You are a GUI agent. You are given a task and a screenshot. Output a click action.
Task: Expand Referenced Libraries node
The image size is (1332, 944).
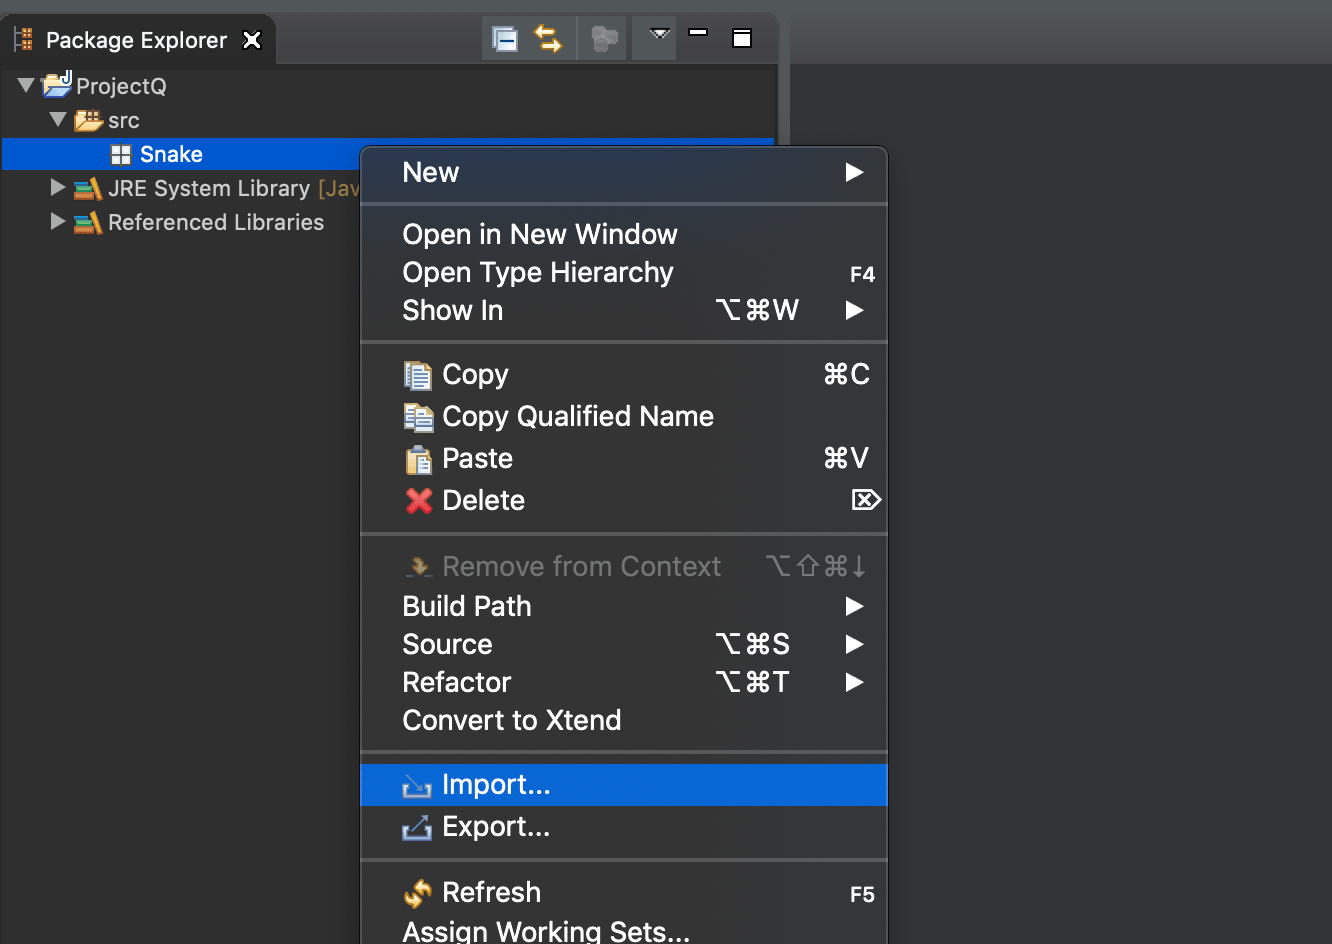point(58,222)
